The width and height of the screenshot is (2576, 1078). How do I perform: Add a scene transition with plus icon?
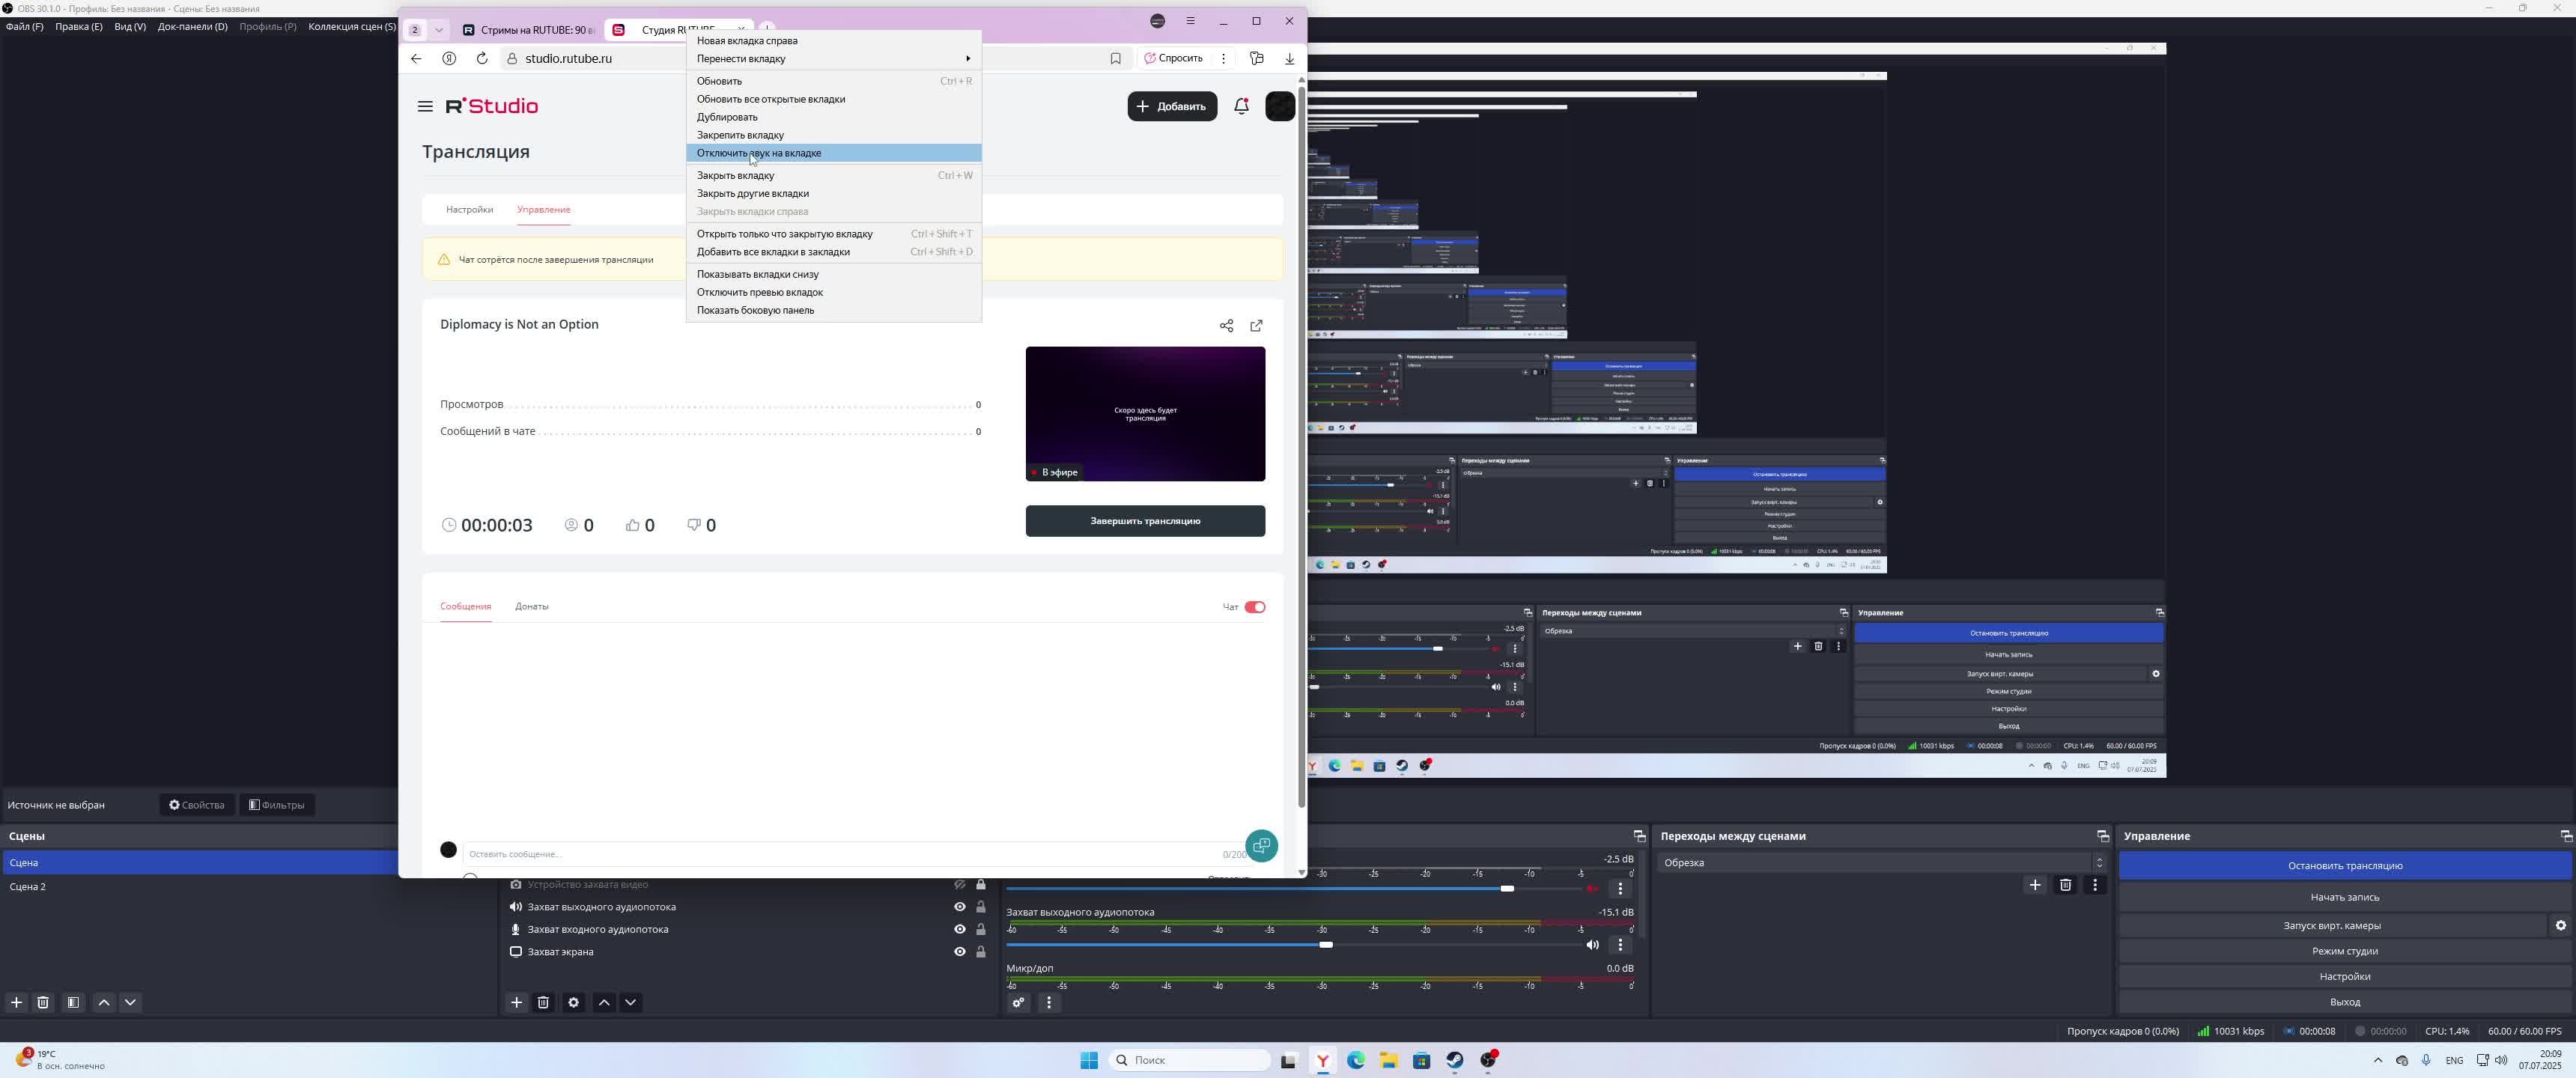click(x=2035, y=885)
